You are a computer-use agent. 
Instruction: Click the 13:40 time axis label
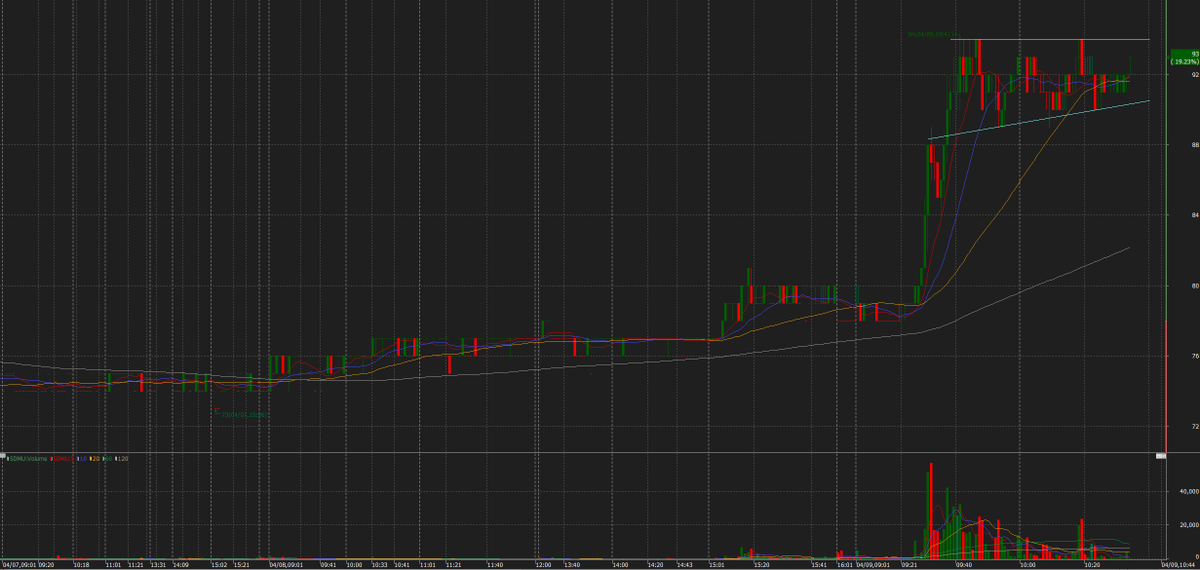click(571, 565)
